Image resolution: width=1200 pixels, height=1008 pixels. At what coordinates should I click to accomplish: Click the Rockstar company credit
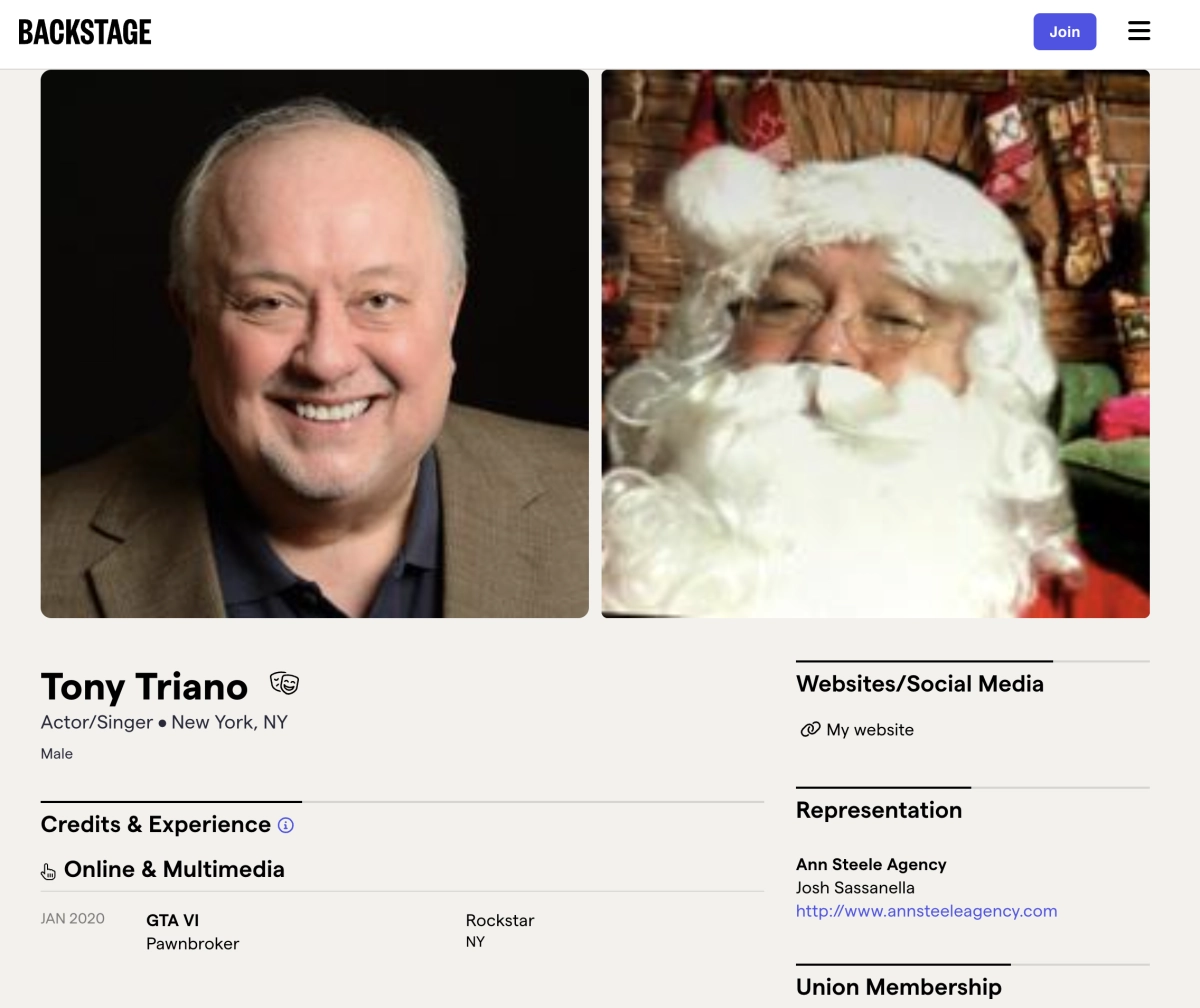pyautogui.click(x=500, y=921)
